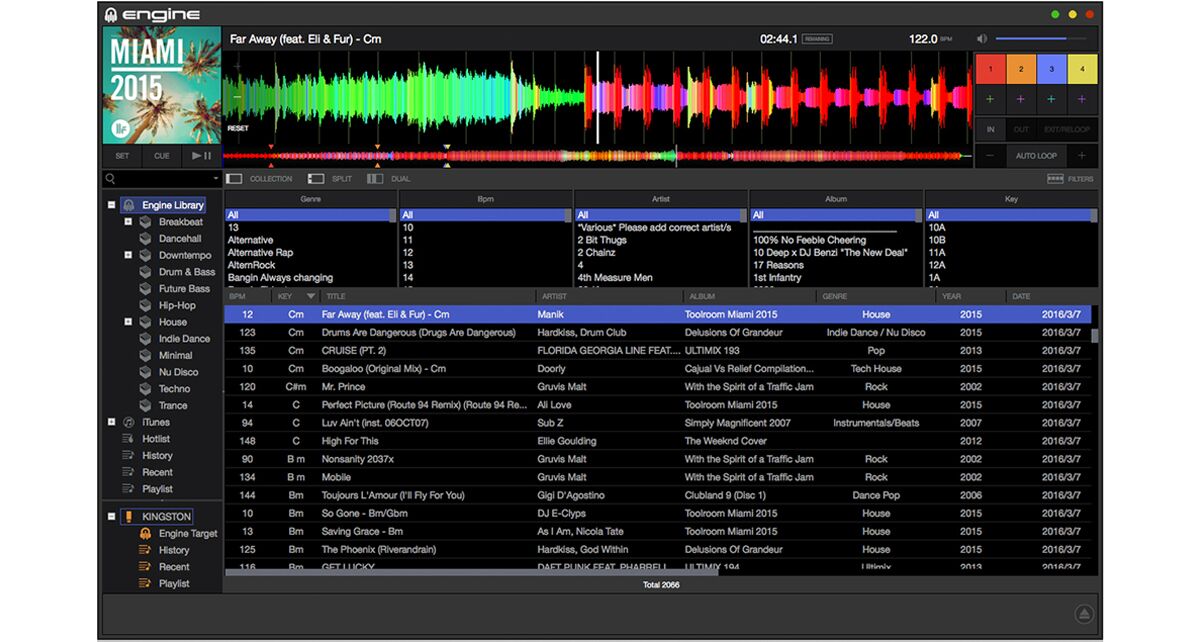Open the iTunes source in the sidebar
The image size is (1204, 642).
pyautogui.click(x=156, y=421)
